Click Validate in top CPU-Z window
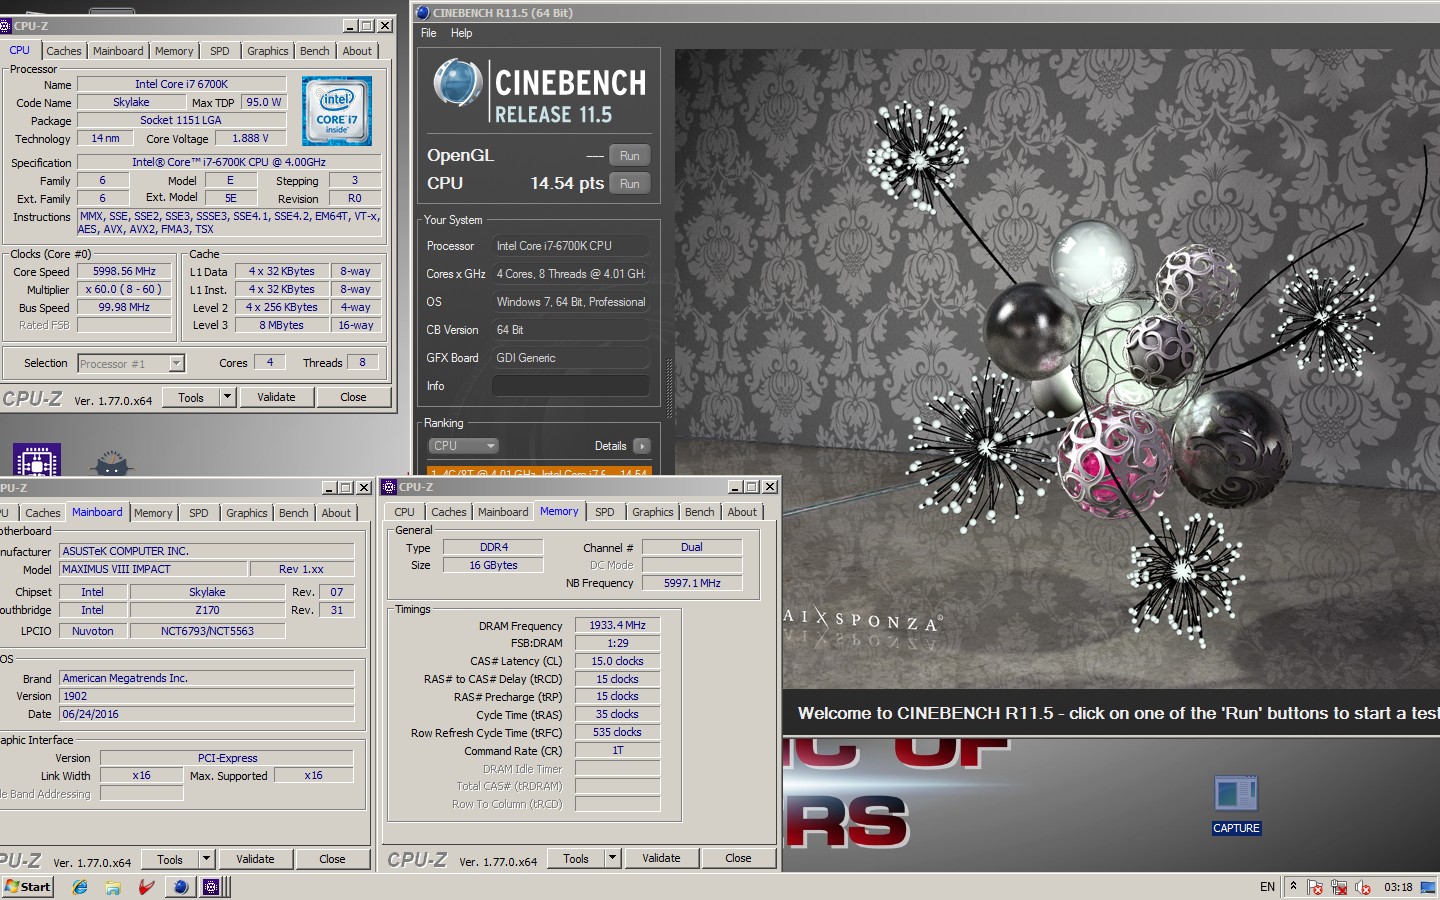Image resolution: width=1440 pixels, height=900 pixels. tap(276, 397)
